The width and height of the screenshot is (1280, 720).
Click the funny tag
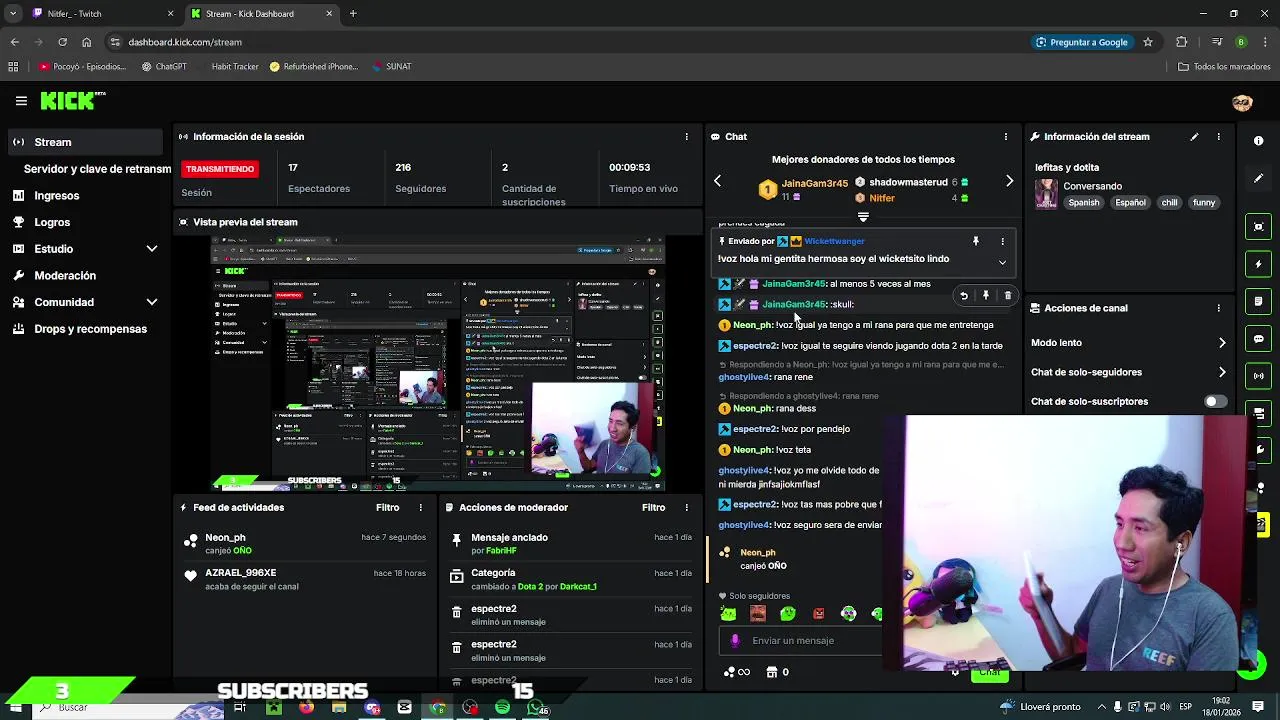click(x=1204, y=203)
